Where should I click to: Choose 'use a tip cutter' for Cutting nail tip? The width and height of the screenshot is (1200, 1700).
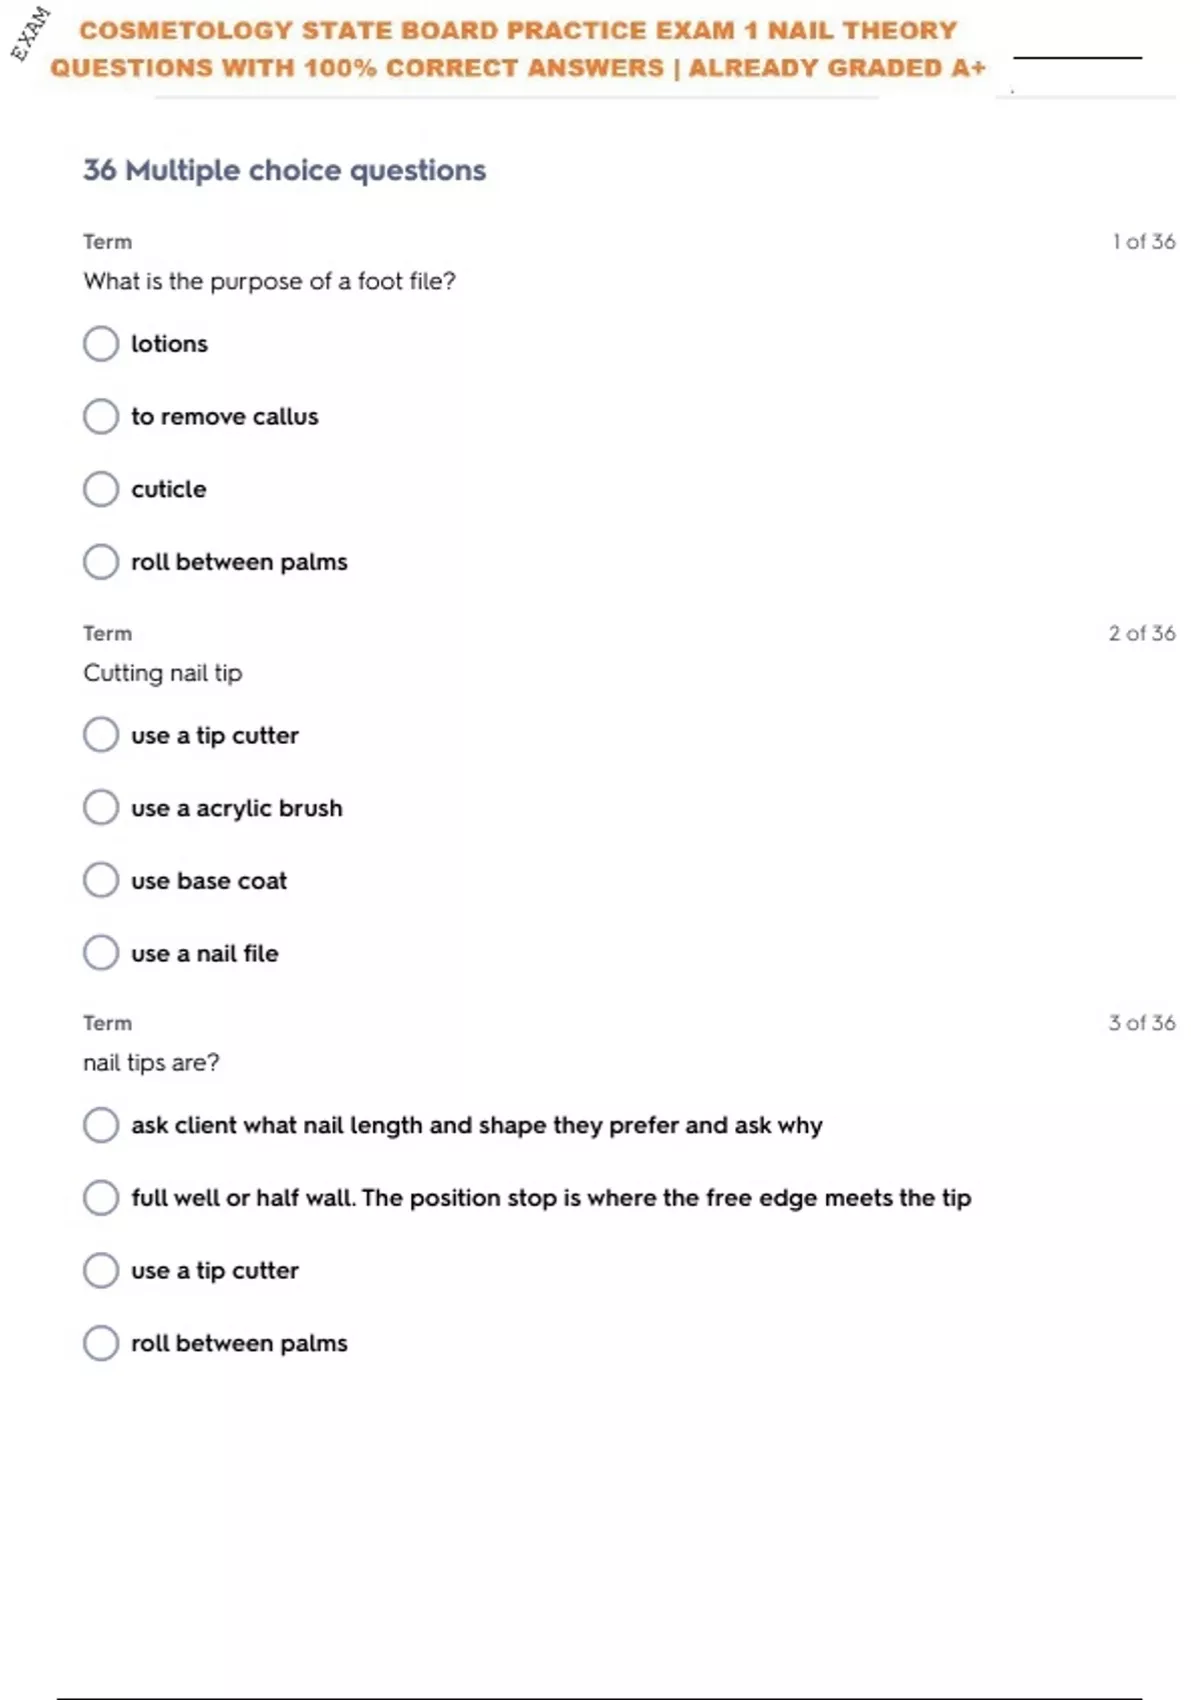tap(101, 735)
